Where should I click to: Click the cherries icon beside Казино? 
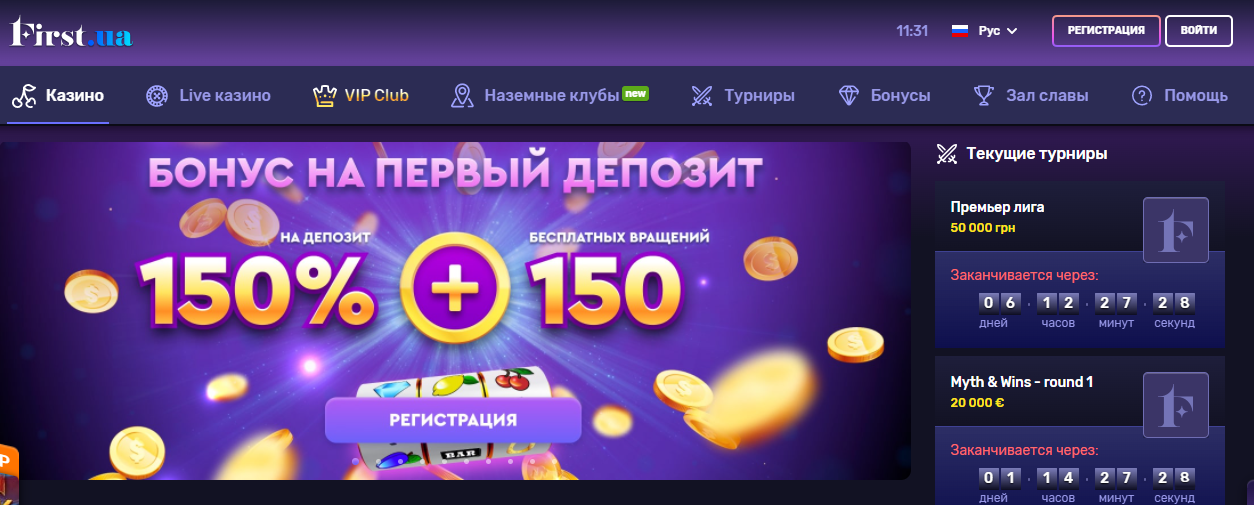[24, 96]
